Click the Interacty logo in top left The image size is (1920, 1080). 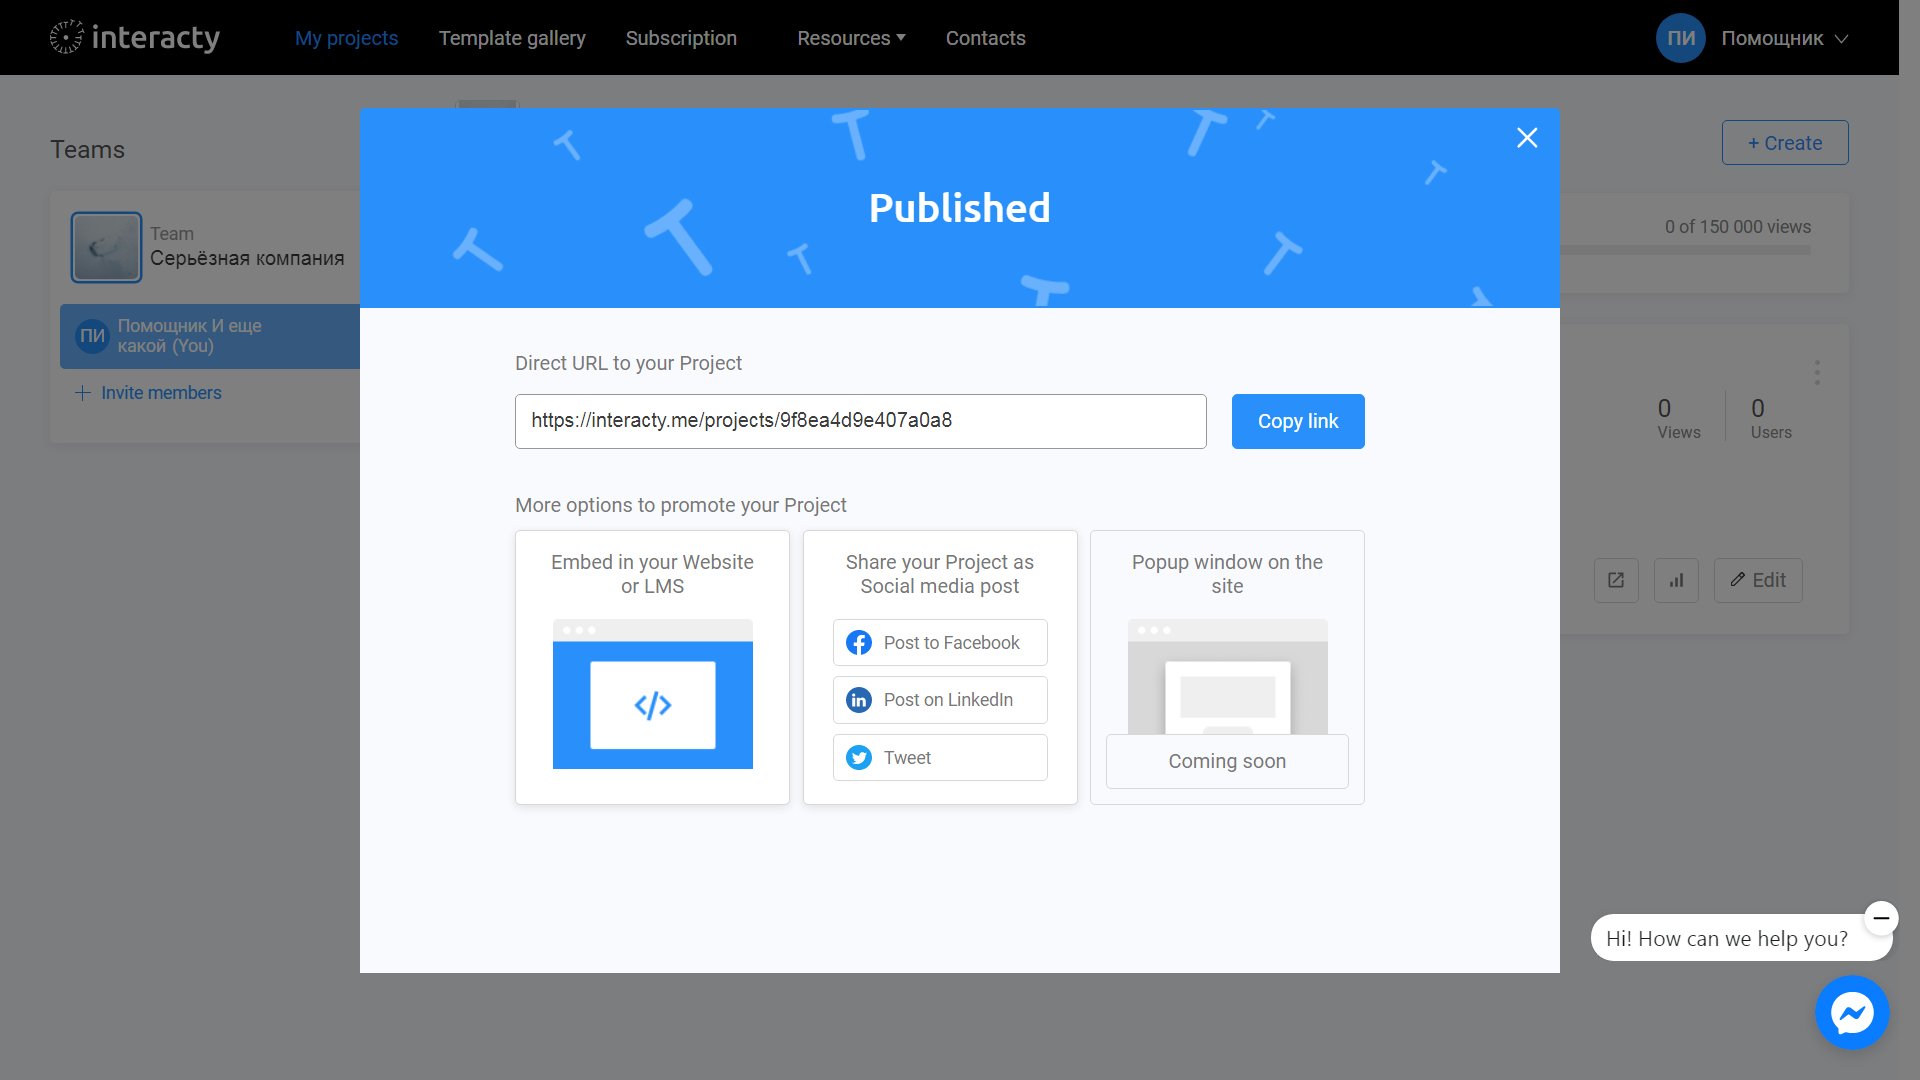(x=132, y=37)
